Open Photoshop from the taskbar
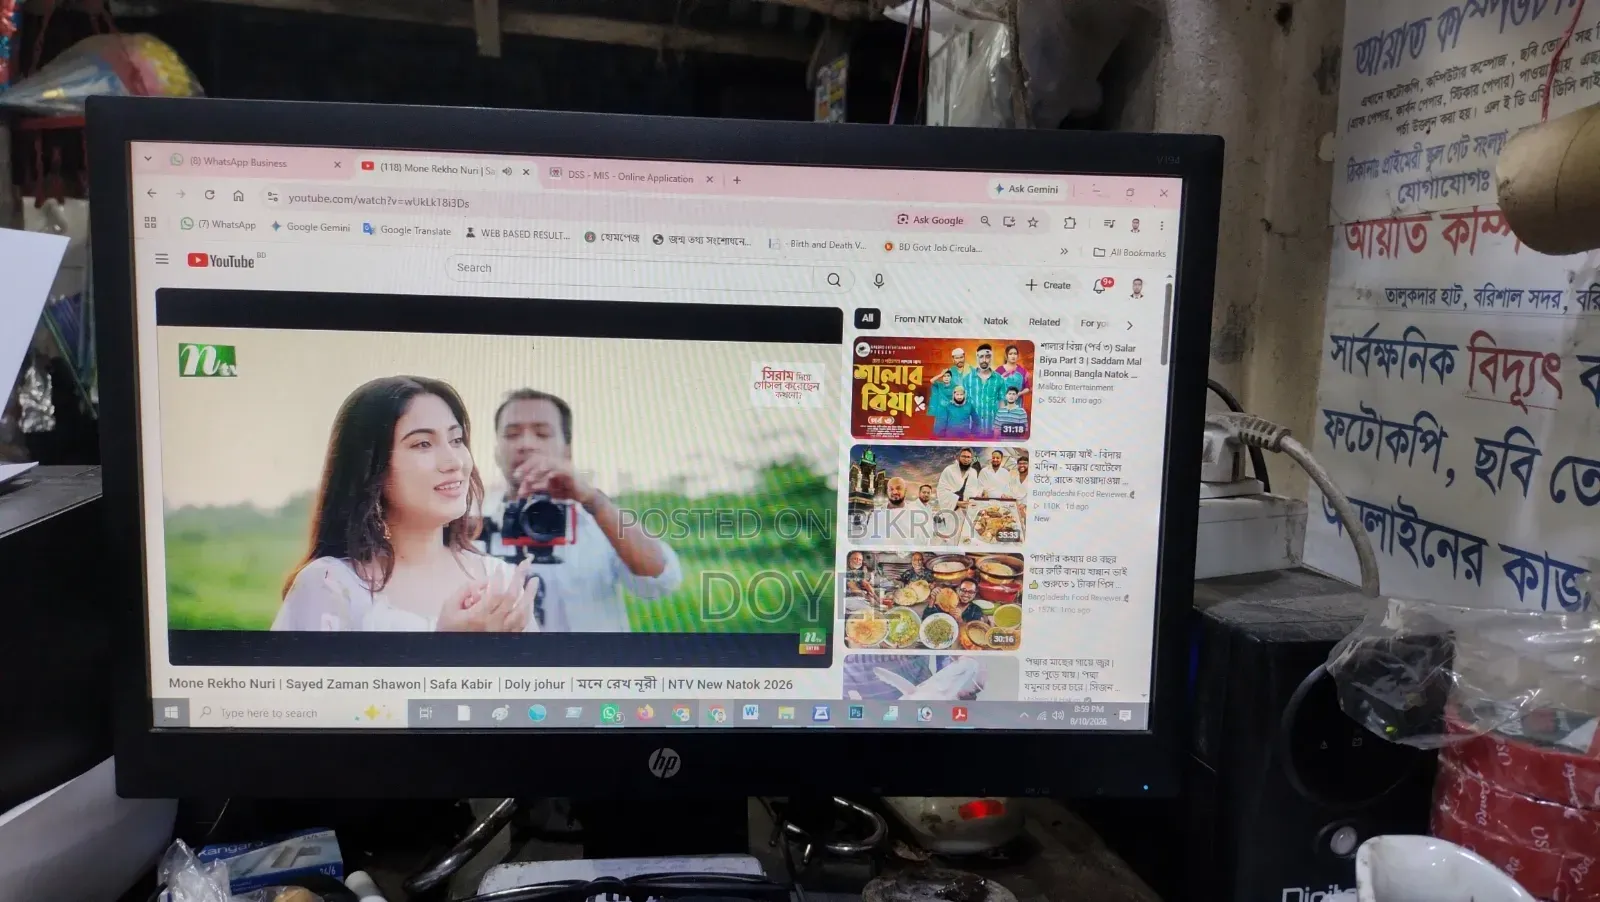Image resolution: width=1600 pixels, height=902 pixels. pos(856,713)
